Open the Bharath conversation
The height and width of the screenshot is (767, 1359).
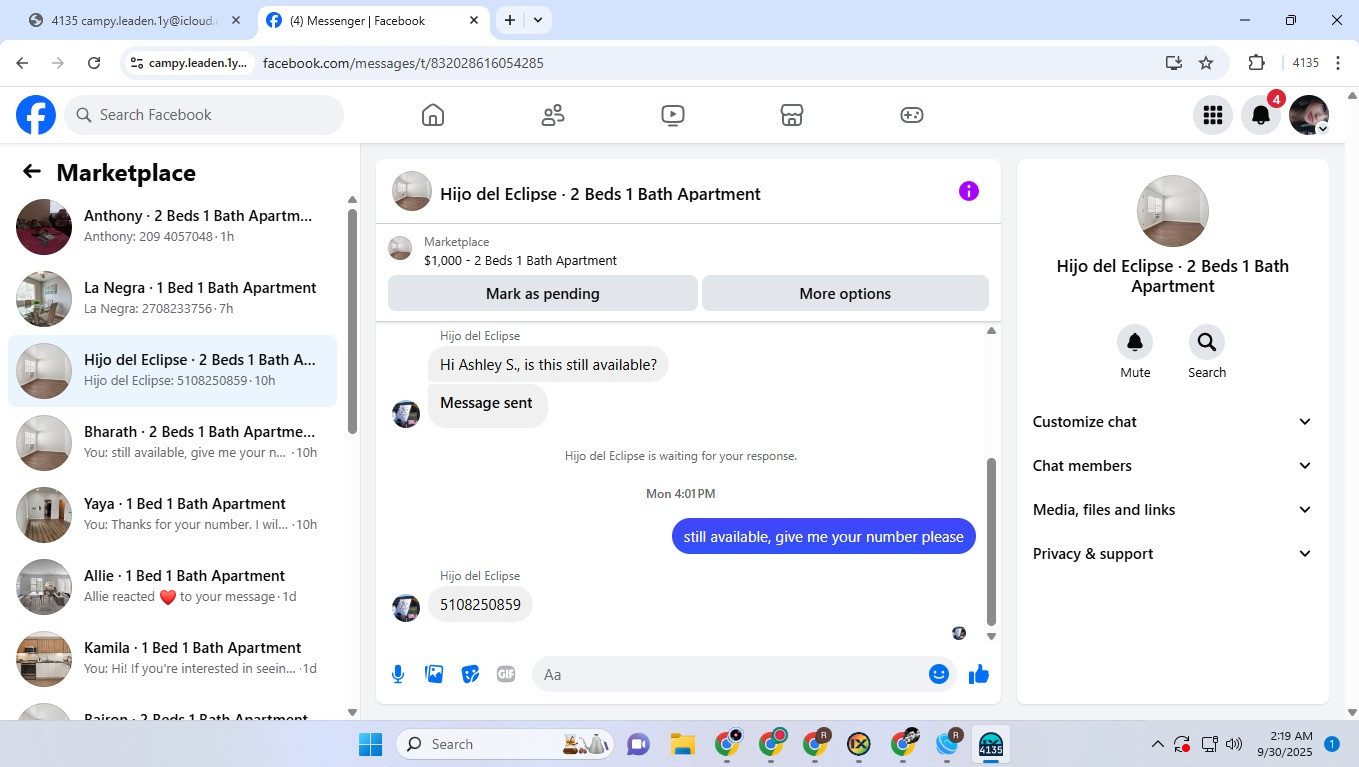(172, 443)
